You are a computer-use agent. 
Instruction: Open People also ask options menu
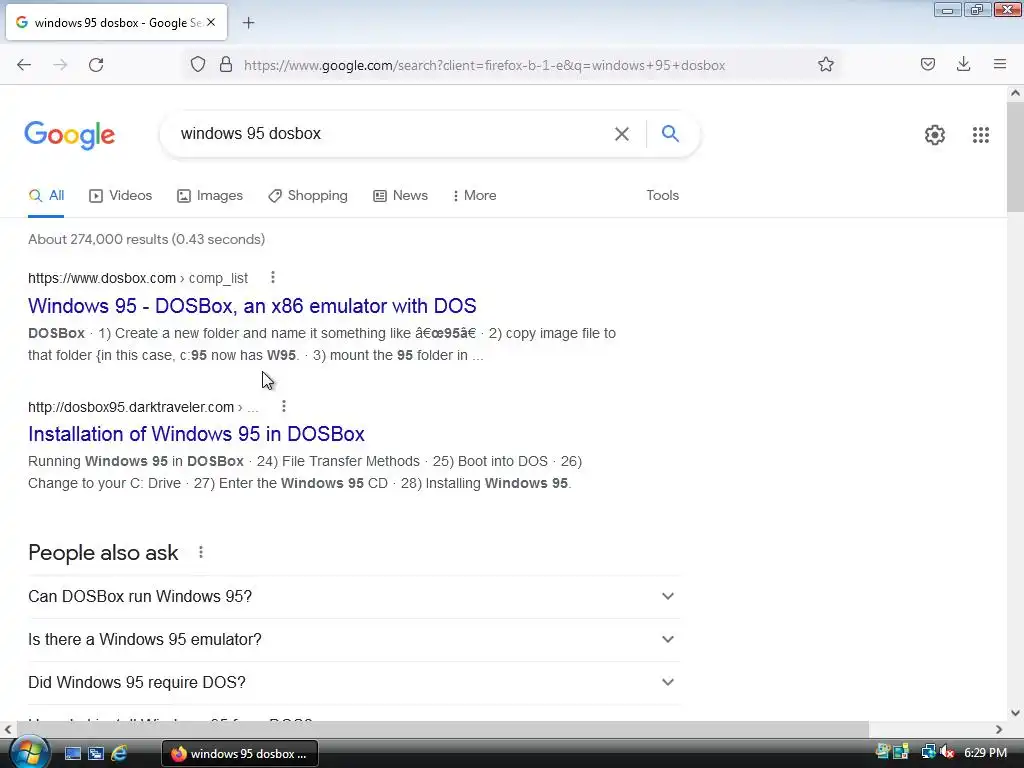point(201,552)
